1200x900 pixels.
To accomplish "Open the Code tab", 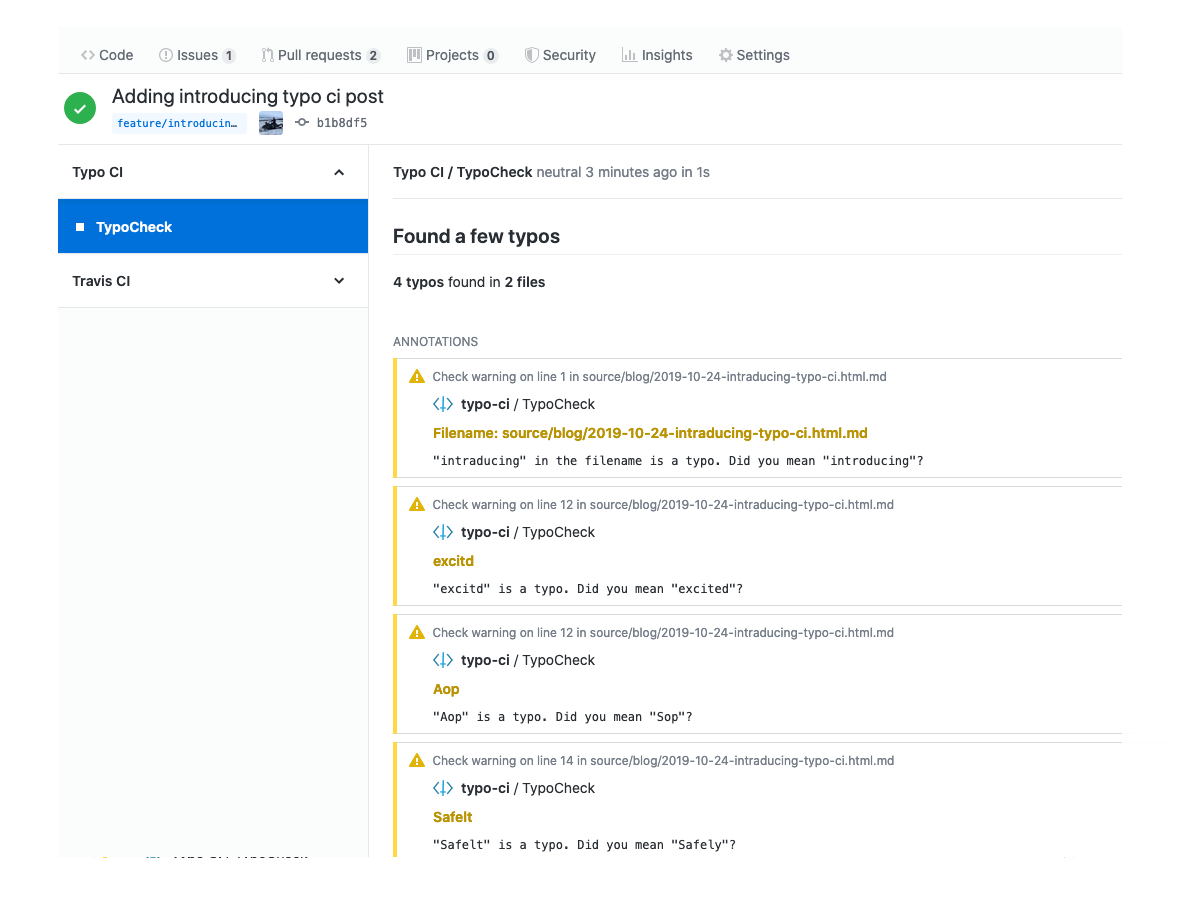I will click(x=107, y=55).
